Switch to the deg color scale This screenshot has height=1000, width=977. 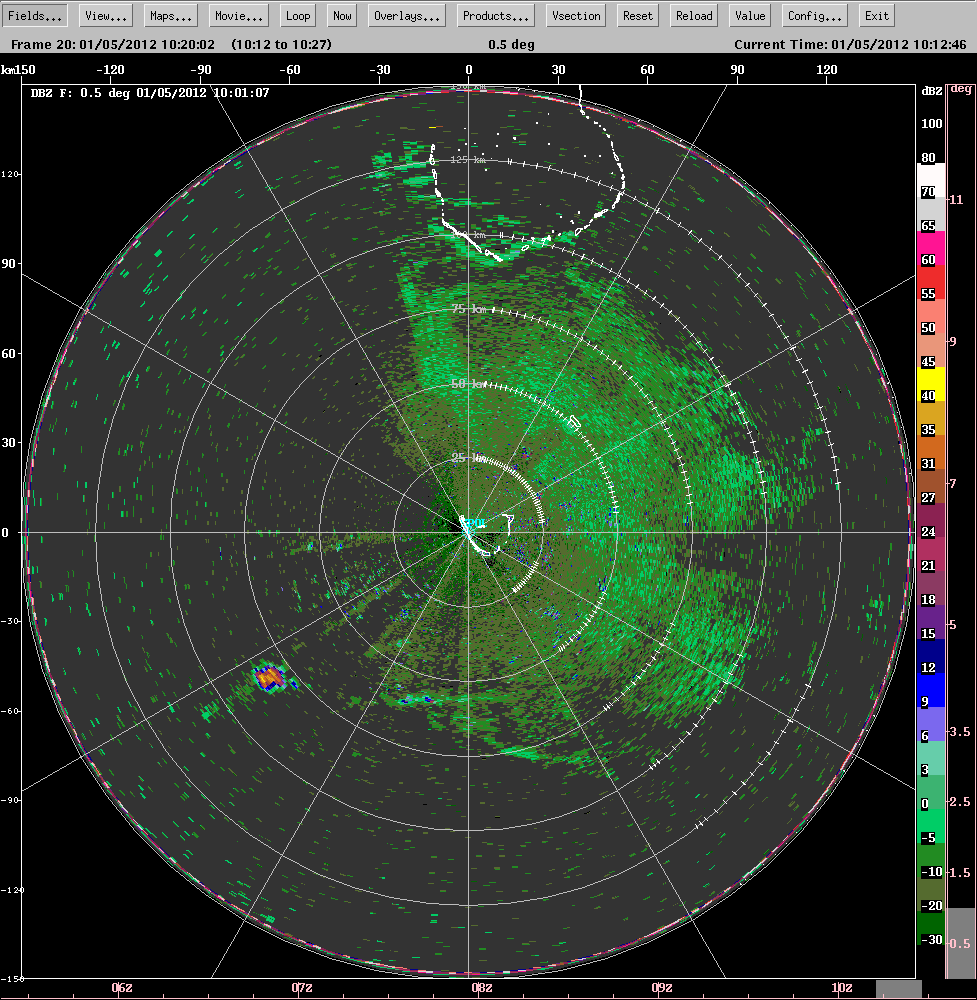pyautogui.click(x=964, y=90)
